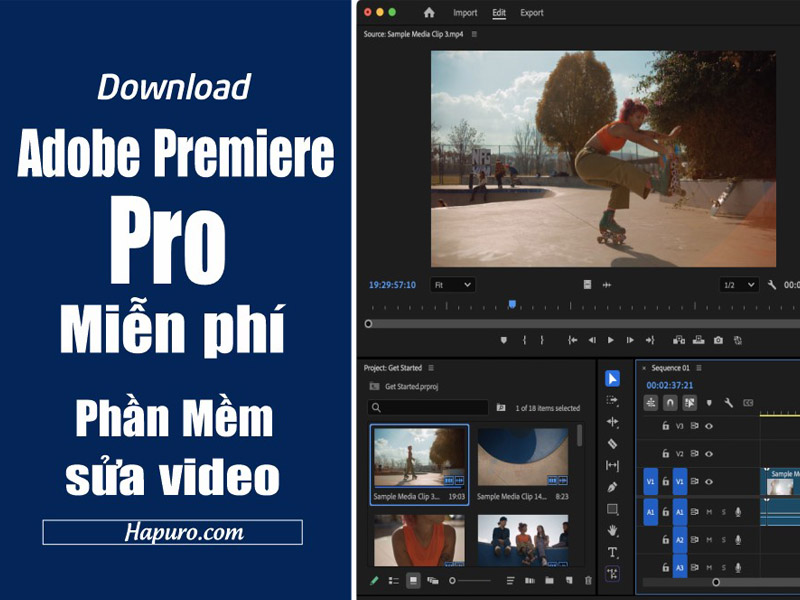Select the Ripple Edit tool

613,422
